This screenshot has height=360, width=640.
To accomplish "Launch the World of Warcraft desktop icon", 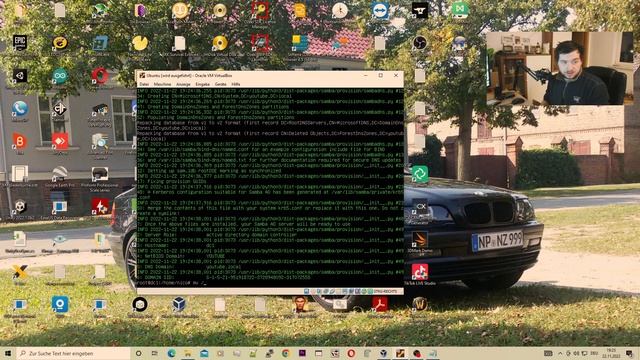I will click(420, 304).
